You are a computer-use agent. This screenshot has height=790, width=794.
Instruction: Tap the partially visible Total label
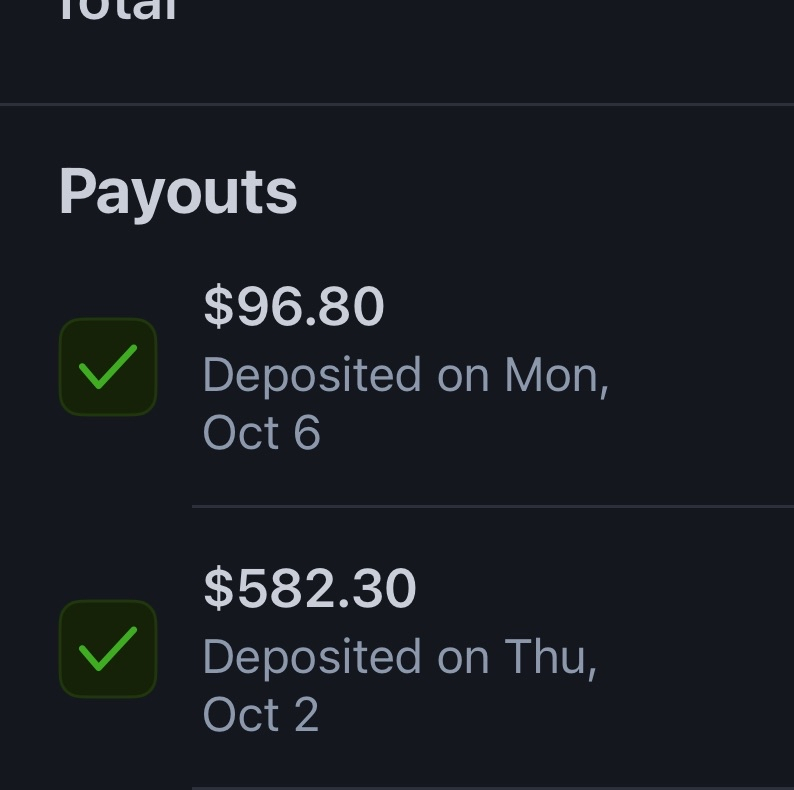point(118,12)
